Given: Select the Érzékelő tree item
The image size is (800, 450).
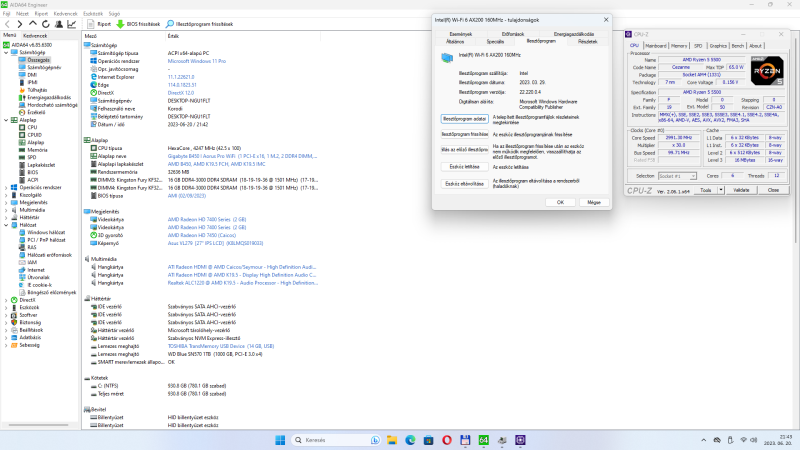Looking at the screenshot, I should (36, 112).
